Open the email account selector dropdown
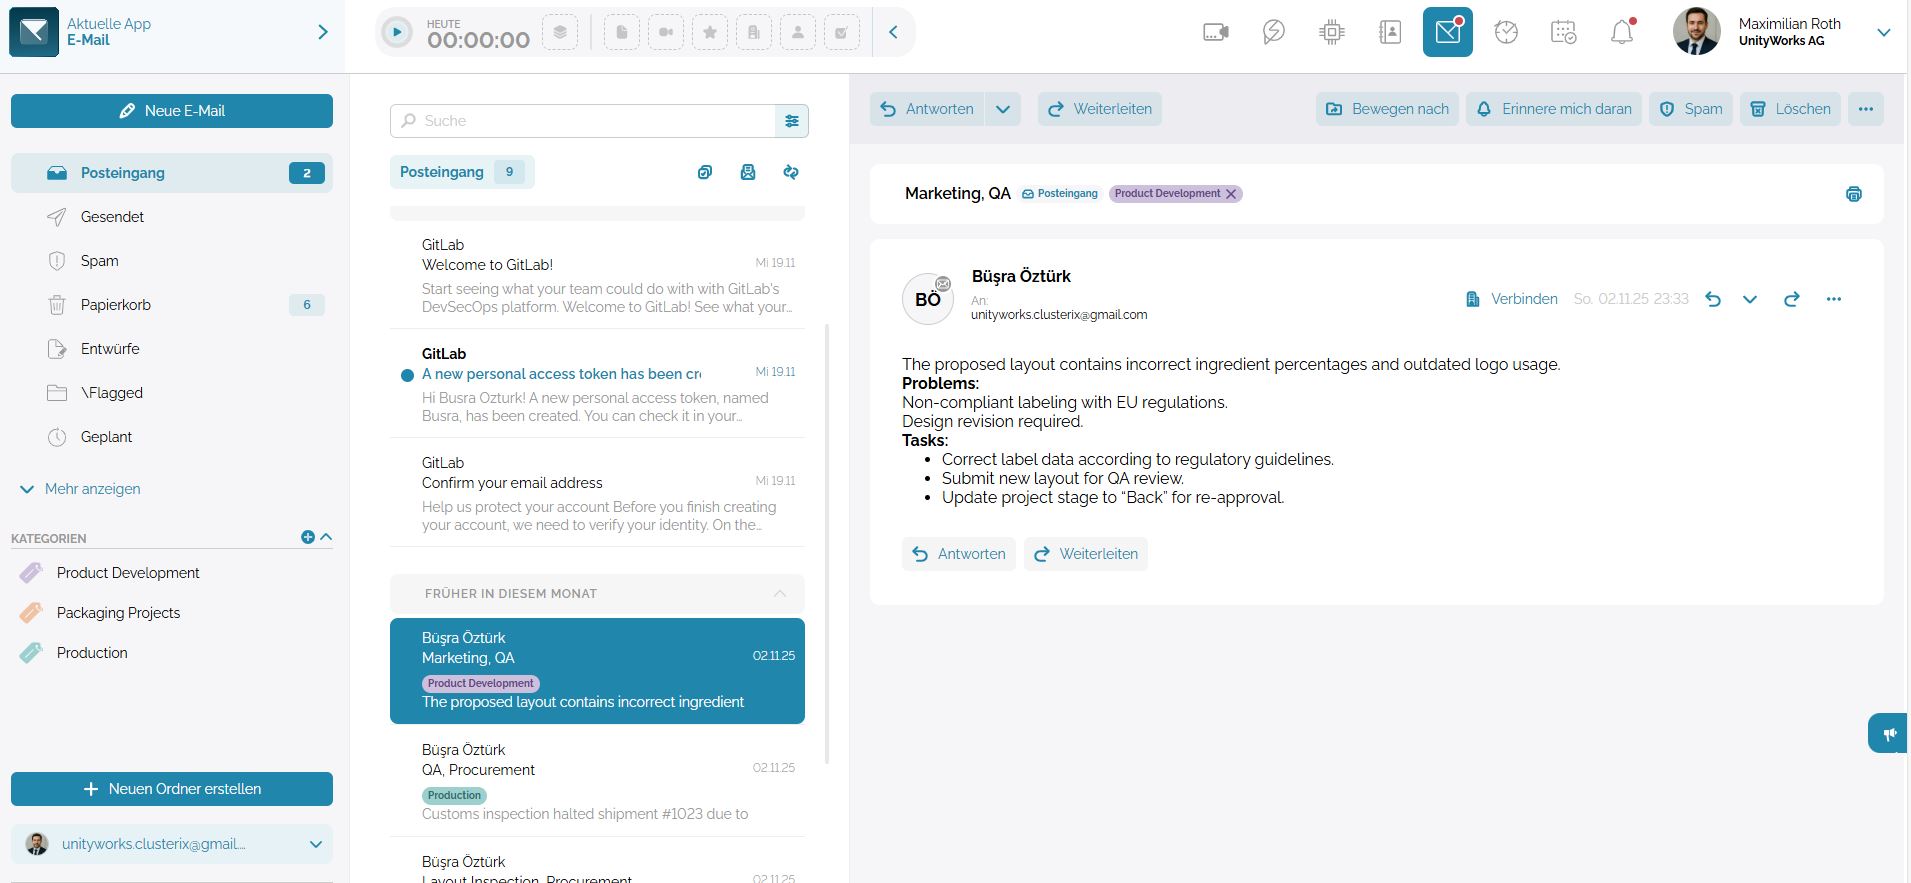The image size is (1911, 883). tap(172, 844)
